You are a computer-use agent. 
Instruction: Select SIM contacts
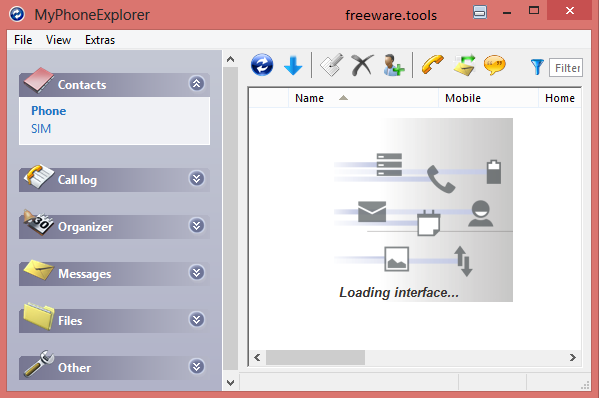41,129
